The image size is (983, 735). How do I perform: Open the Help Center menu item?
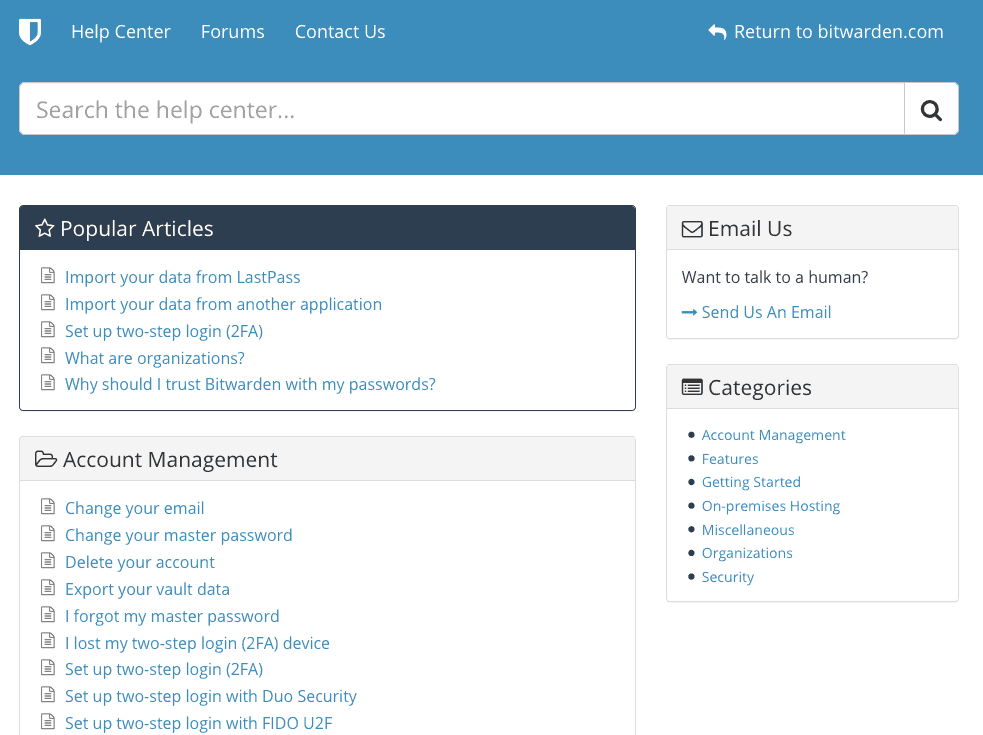(x=121, y=31)
